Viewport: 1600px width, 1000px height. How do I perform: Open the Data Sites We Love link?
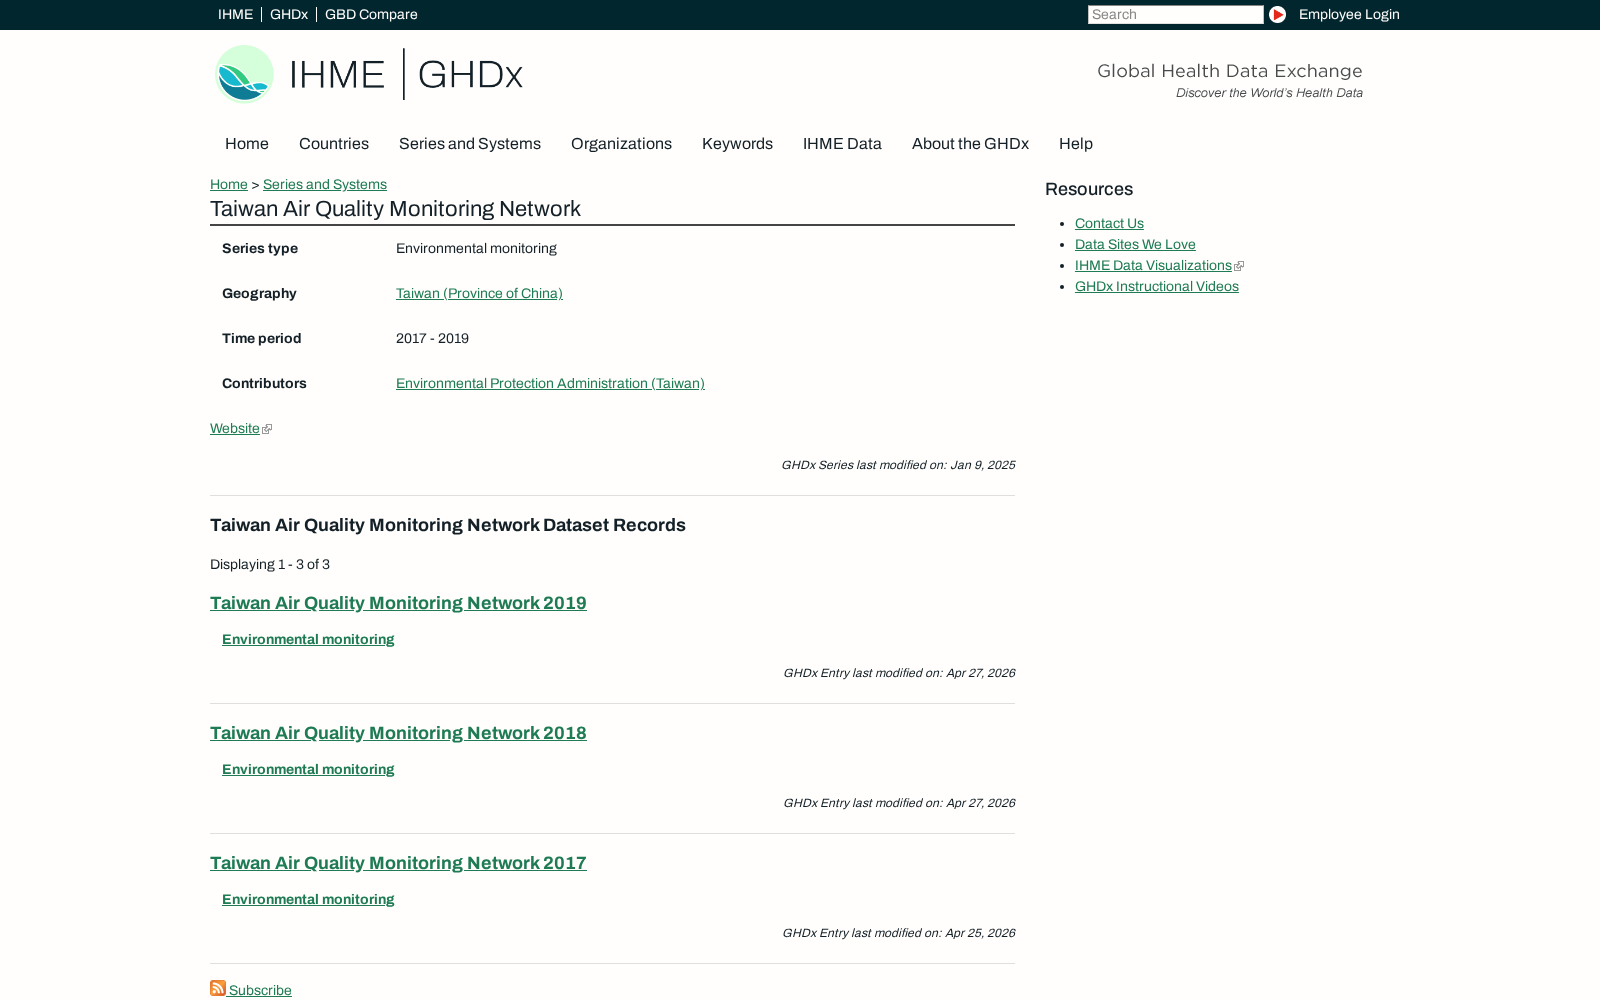coord(1135,244)
